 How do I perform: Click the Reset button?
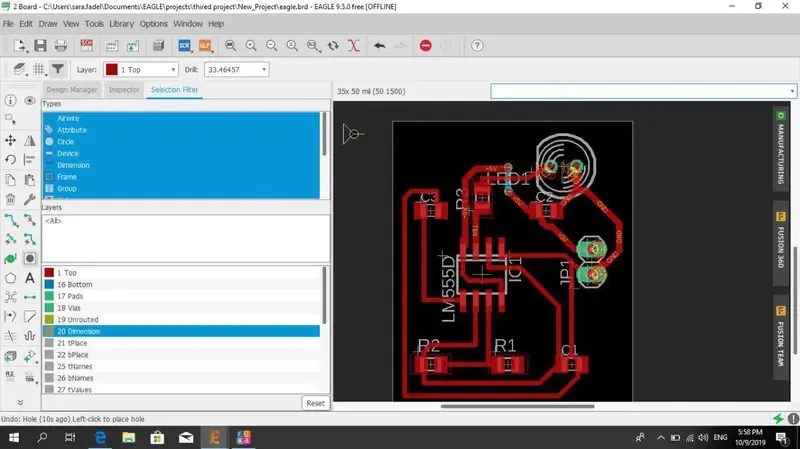pos(315,403)
